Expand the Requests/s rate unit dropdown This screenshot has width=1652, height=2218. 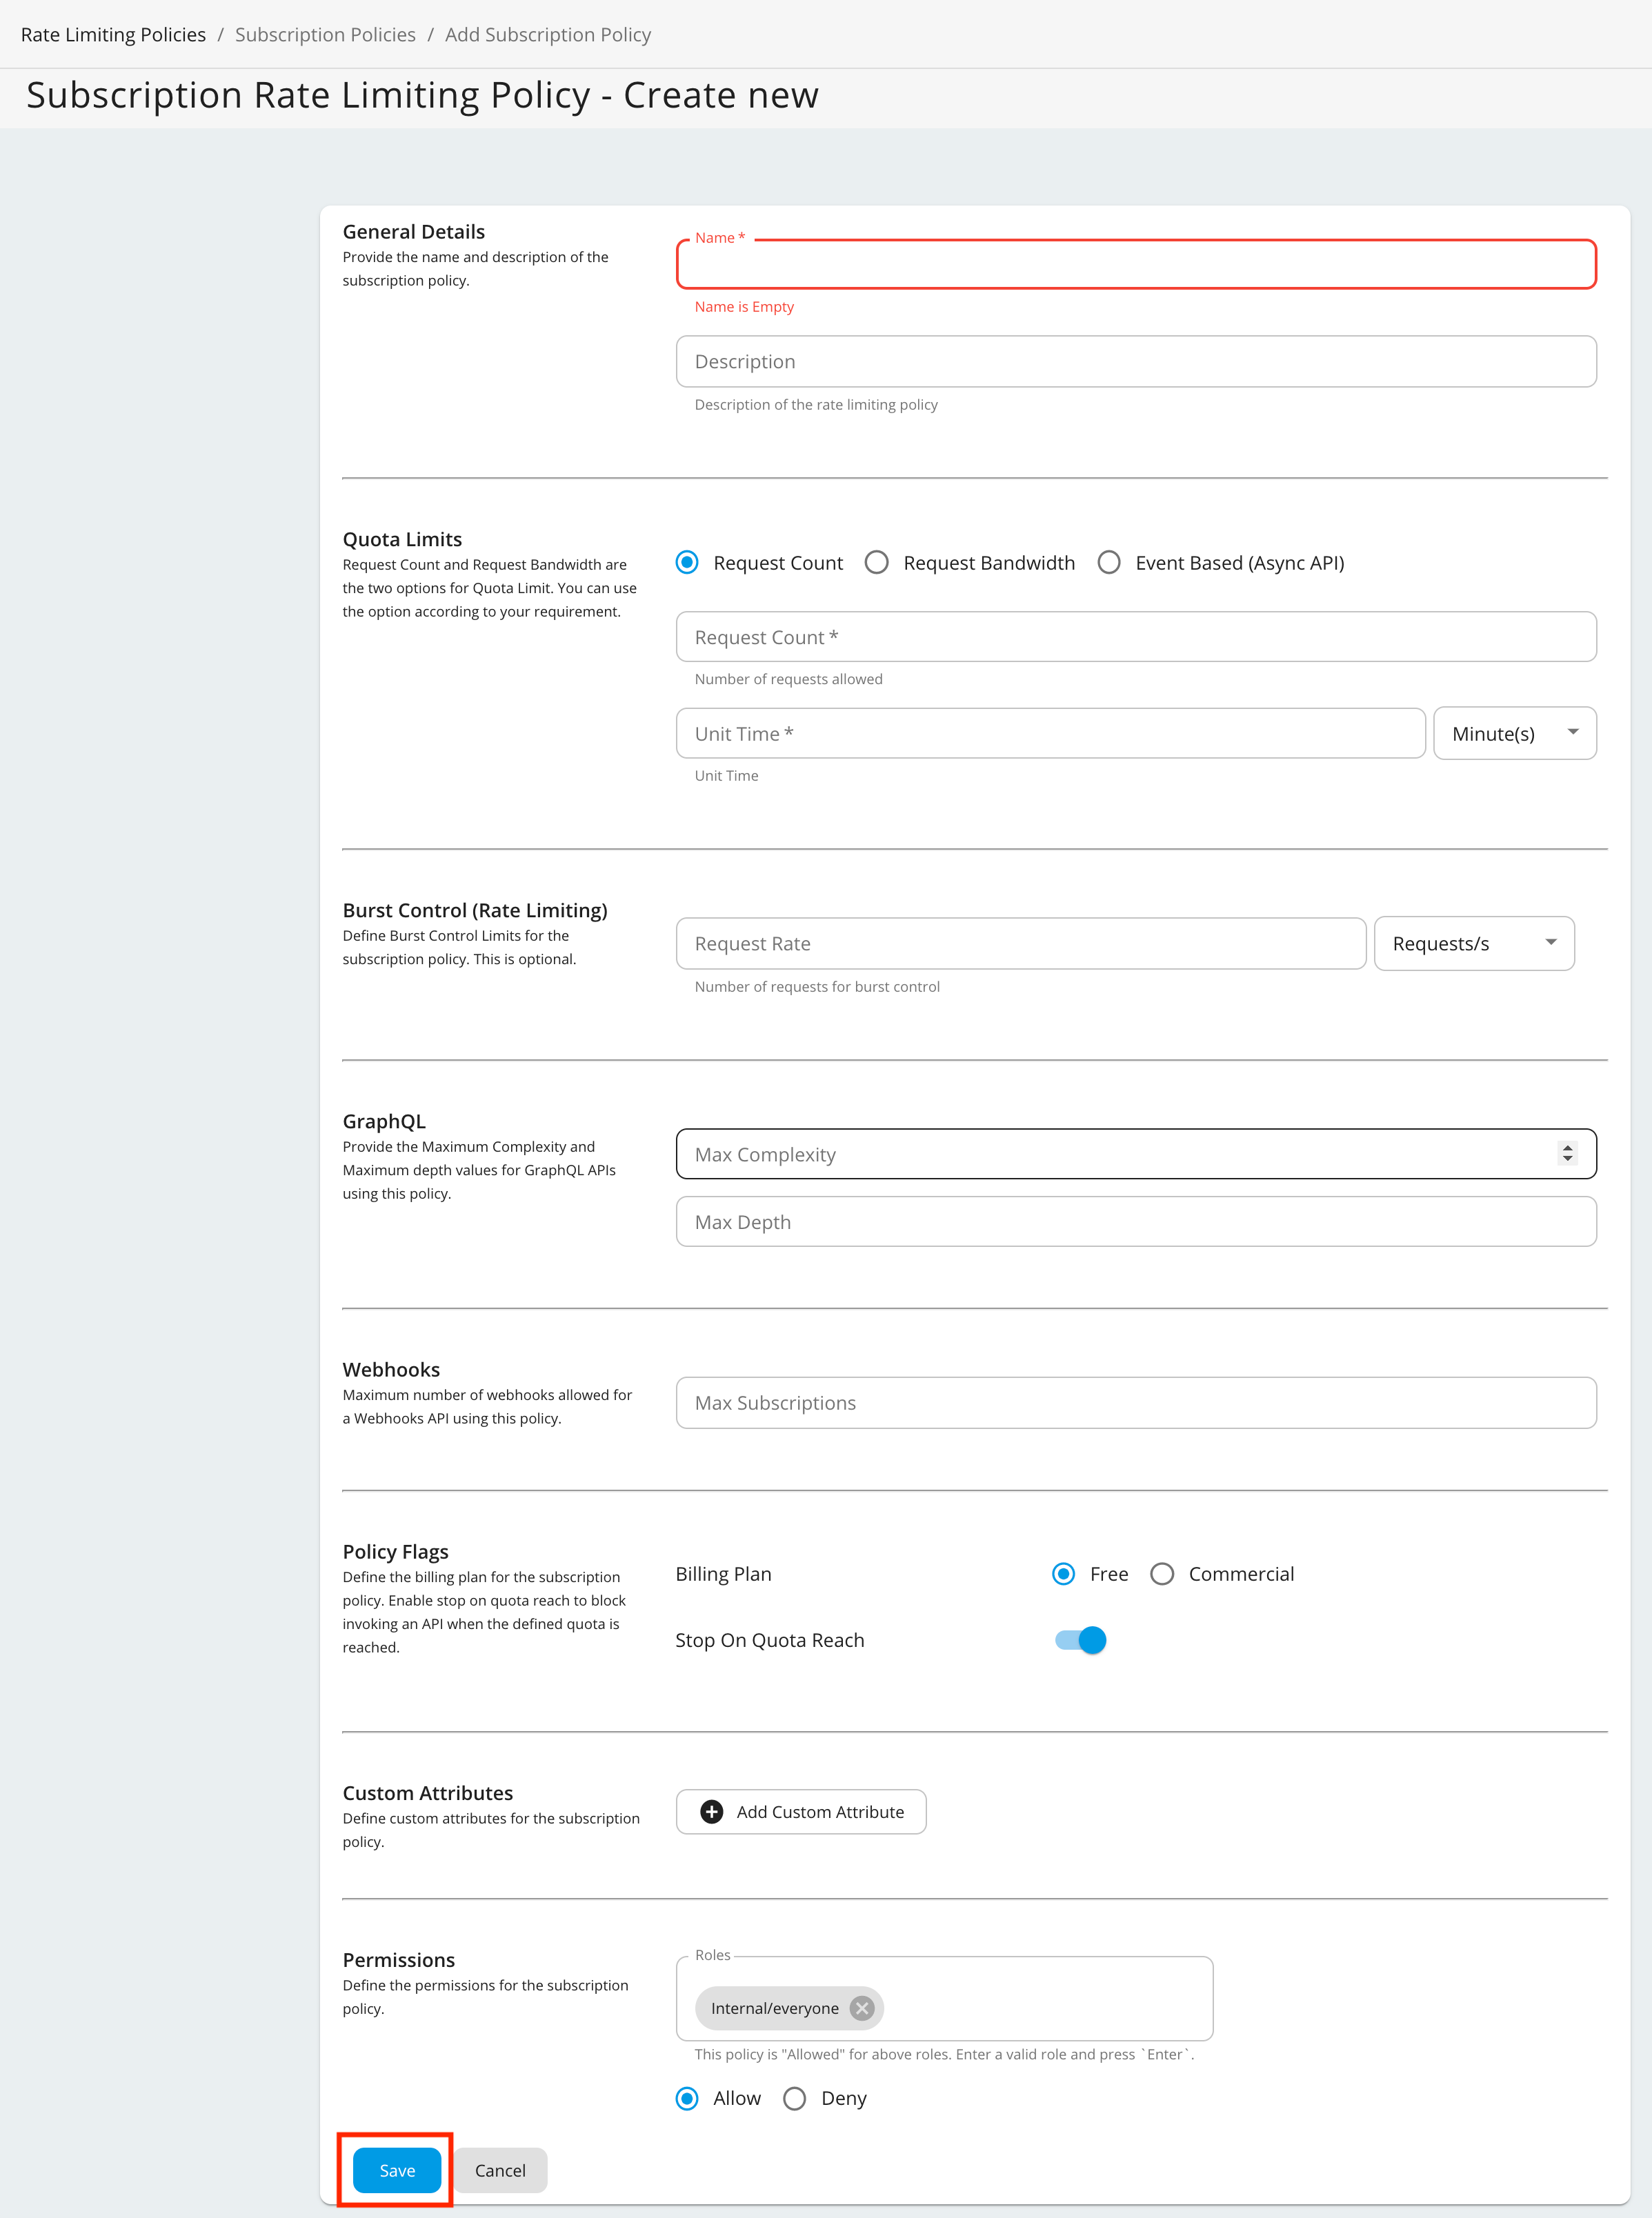pos(1473,944)
